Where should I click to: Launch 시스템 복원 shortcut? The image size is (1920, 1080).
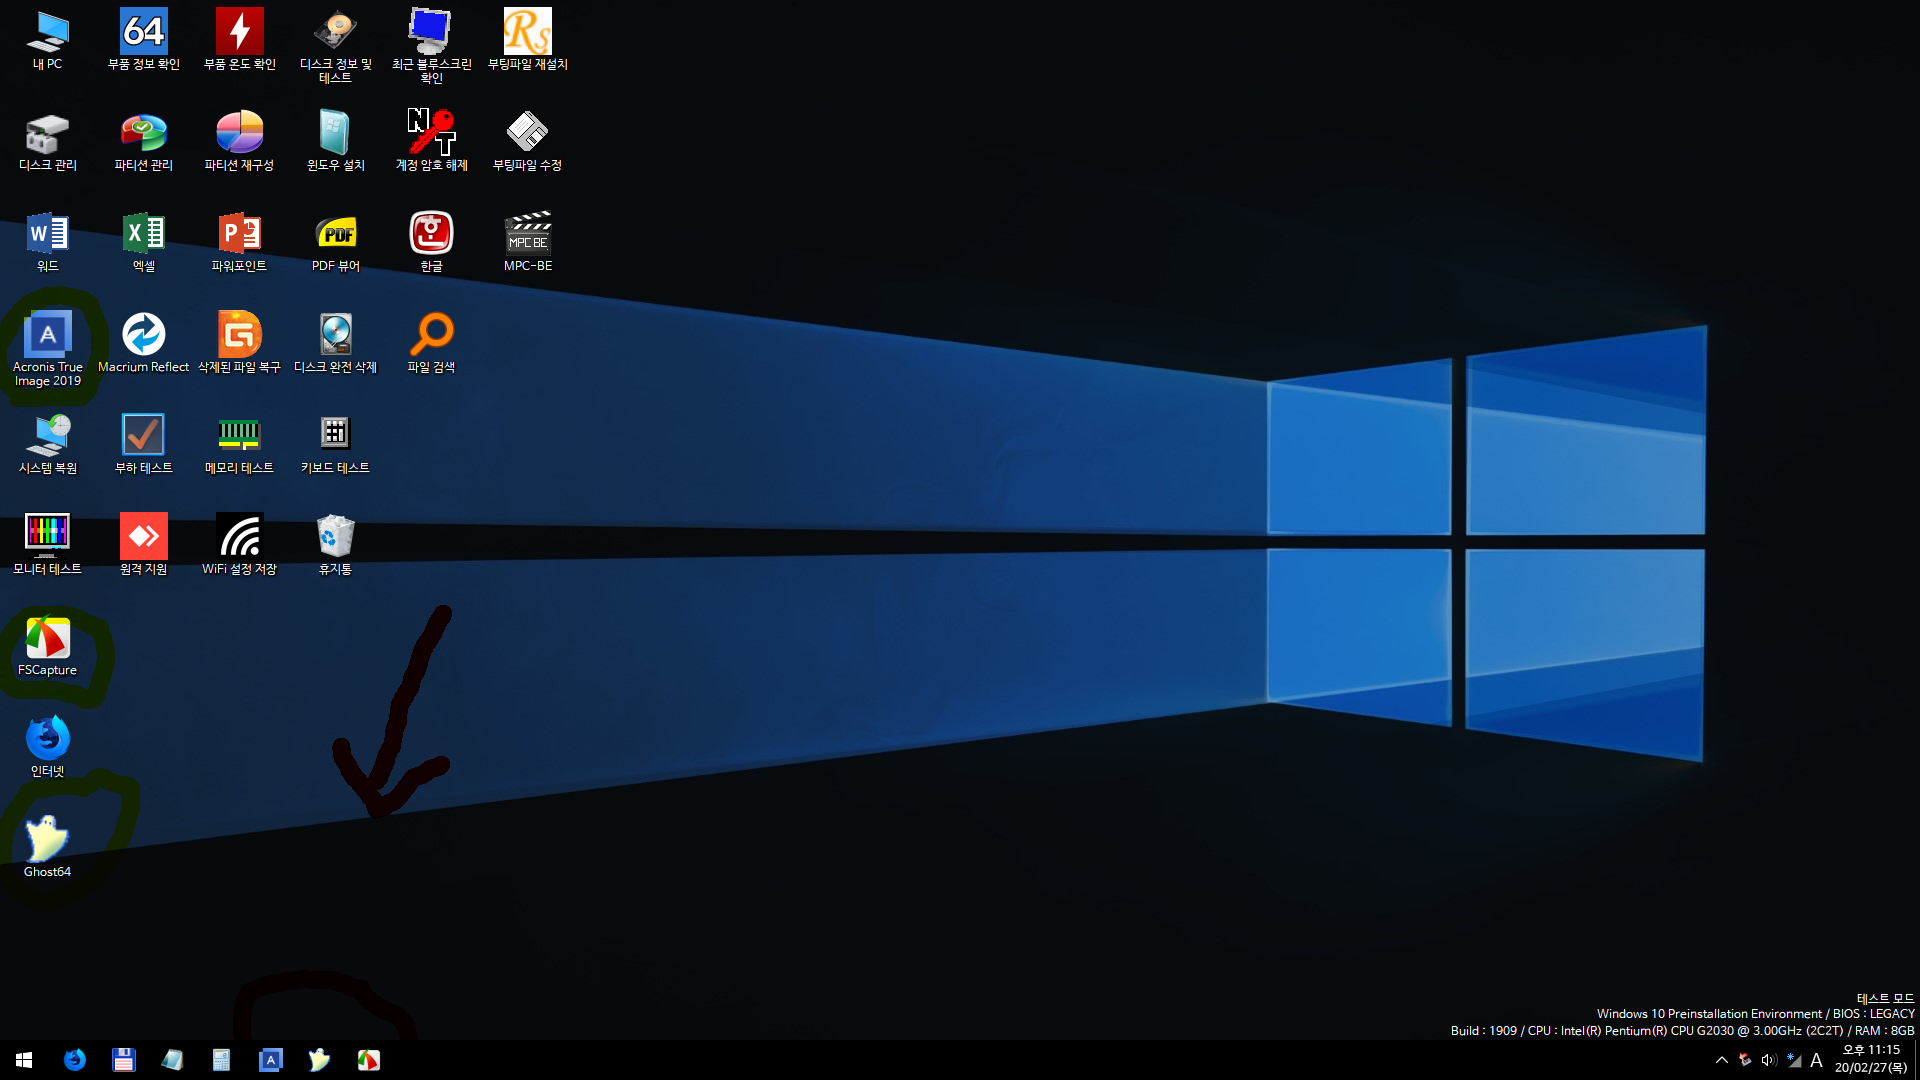point(47,444)
